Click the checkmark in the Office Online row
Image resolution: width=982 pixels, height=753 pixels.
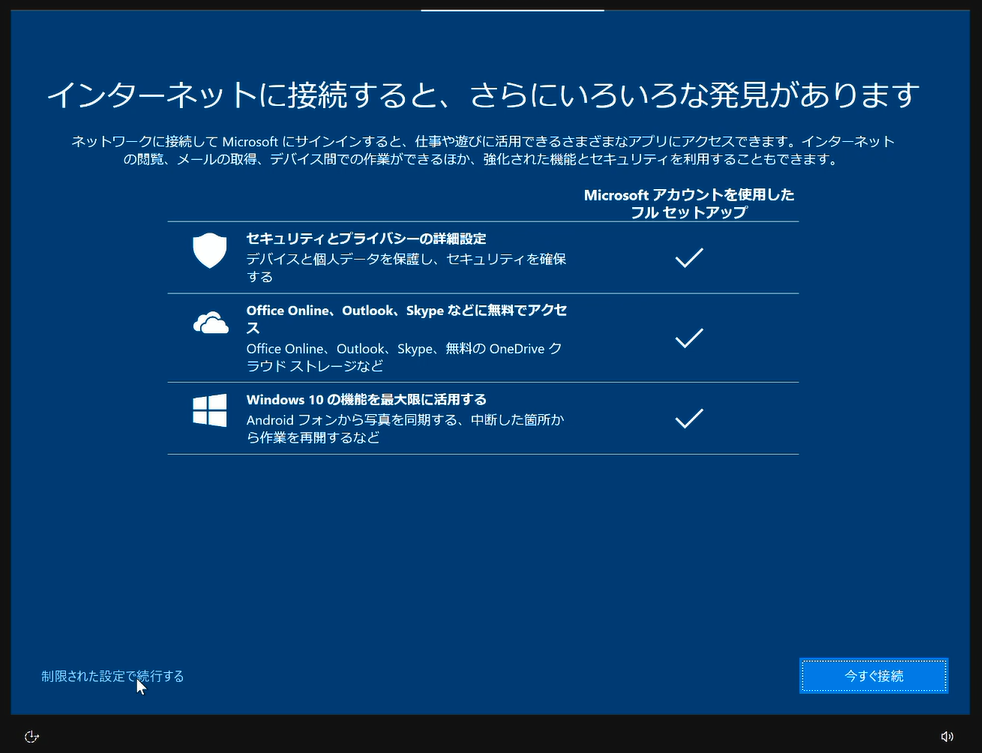[x=689, y=338]
